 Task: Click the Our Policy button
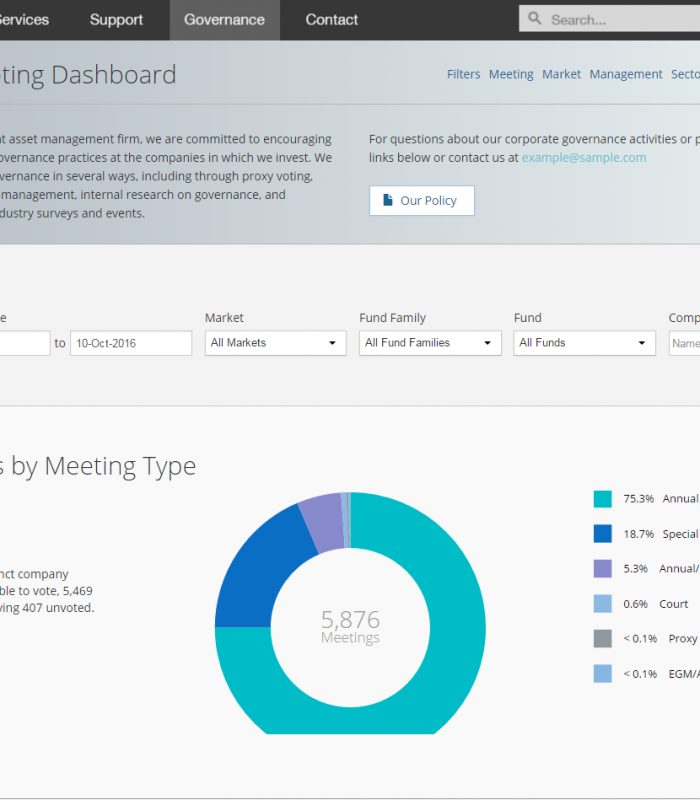point(421,201)
